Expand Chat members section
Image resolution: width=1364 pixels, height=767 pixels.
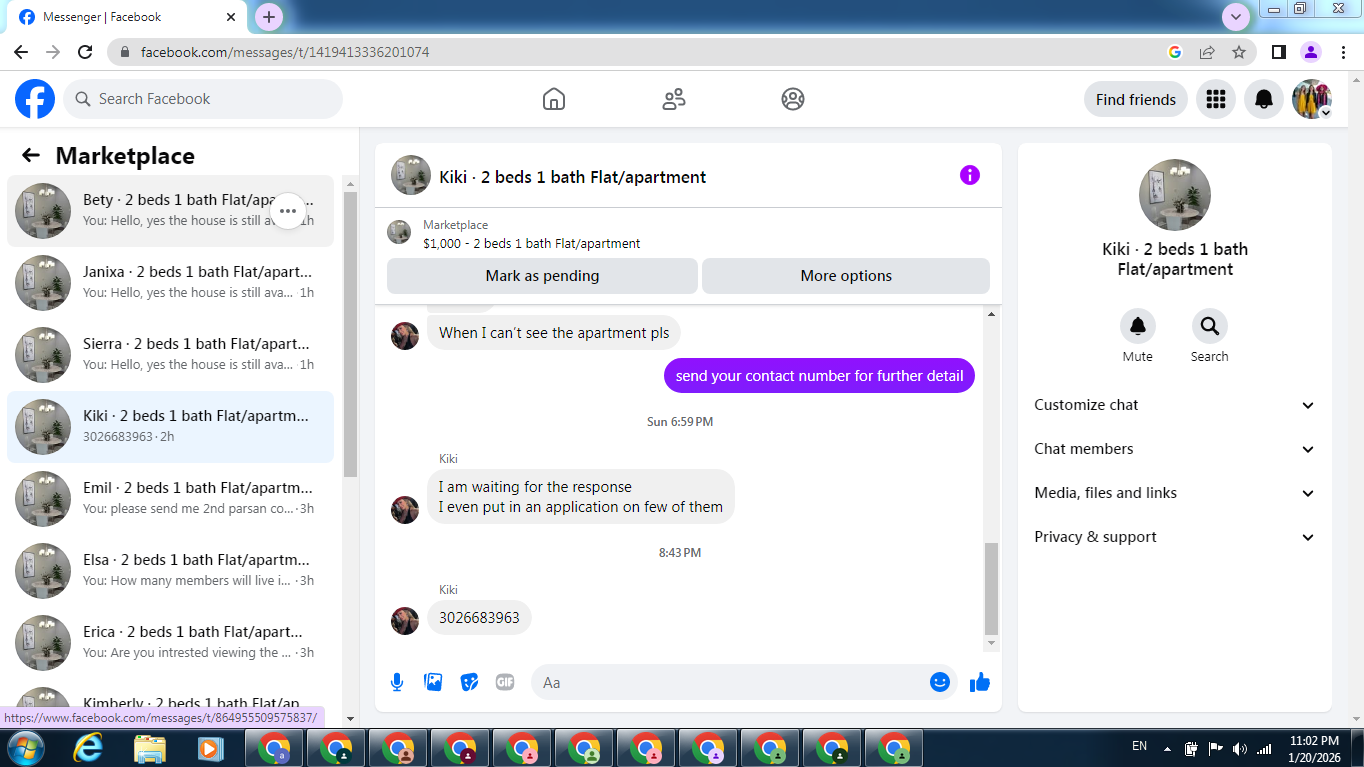pos(1175,449)
